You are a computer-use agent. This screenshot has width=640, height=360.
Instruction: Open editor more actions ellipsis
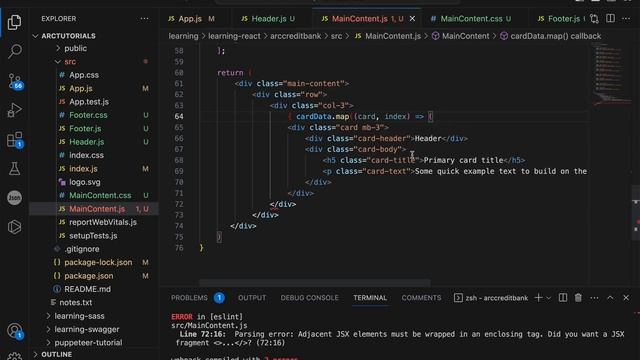tap(626, 19)
